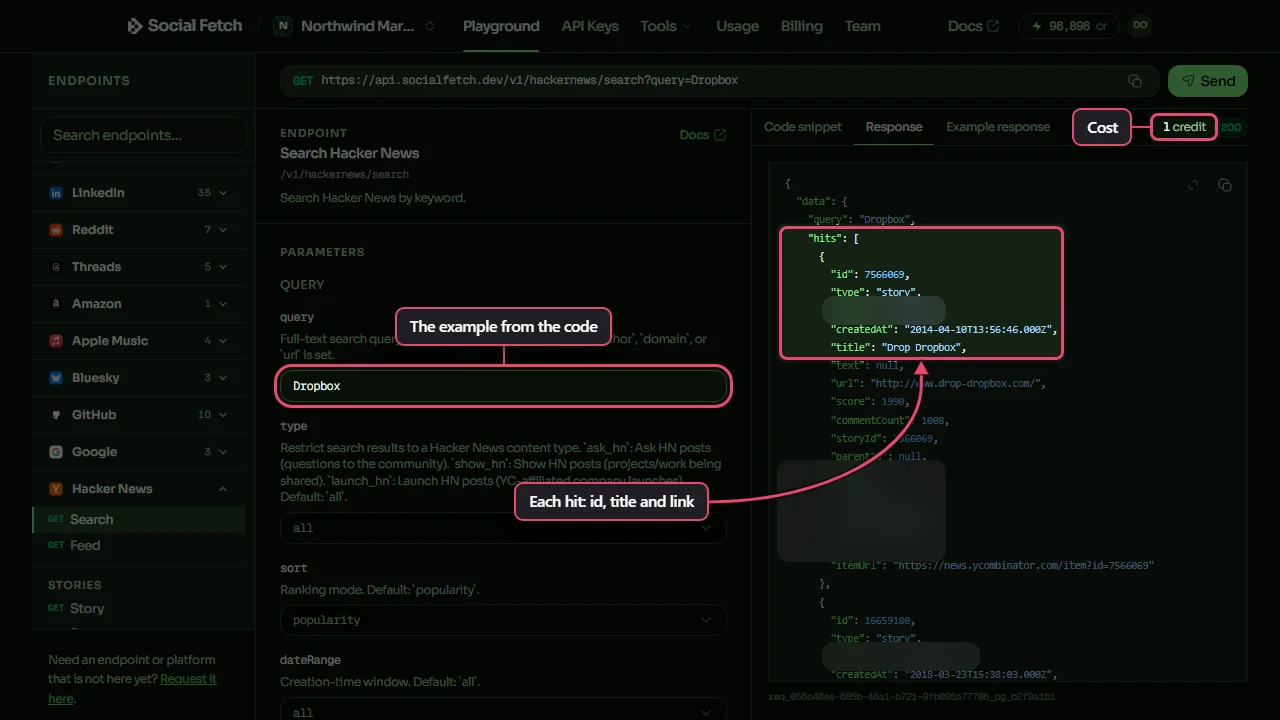
Task: Click the request ID text below the response
Action: [x=911, y=697]
